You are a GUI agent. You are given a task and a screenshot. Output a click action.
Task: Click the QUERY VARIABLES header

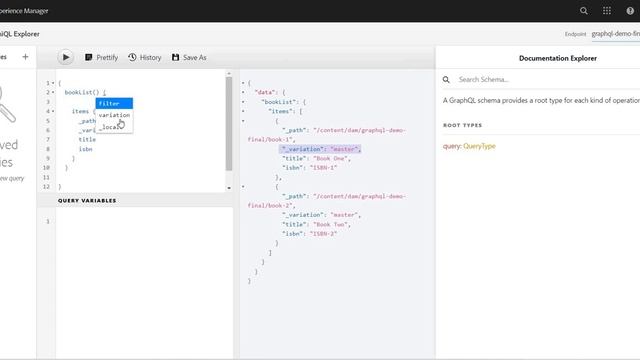click(x=87, y=200)
